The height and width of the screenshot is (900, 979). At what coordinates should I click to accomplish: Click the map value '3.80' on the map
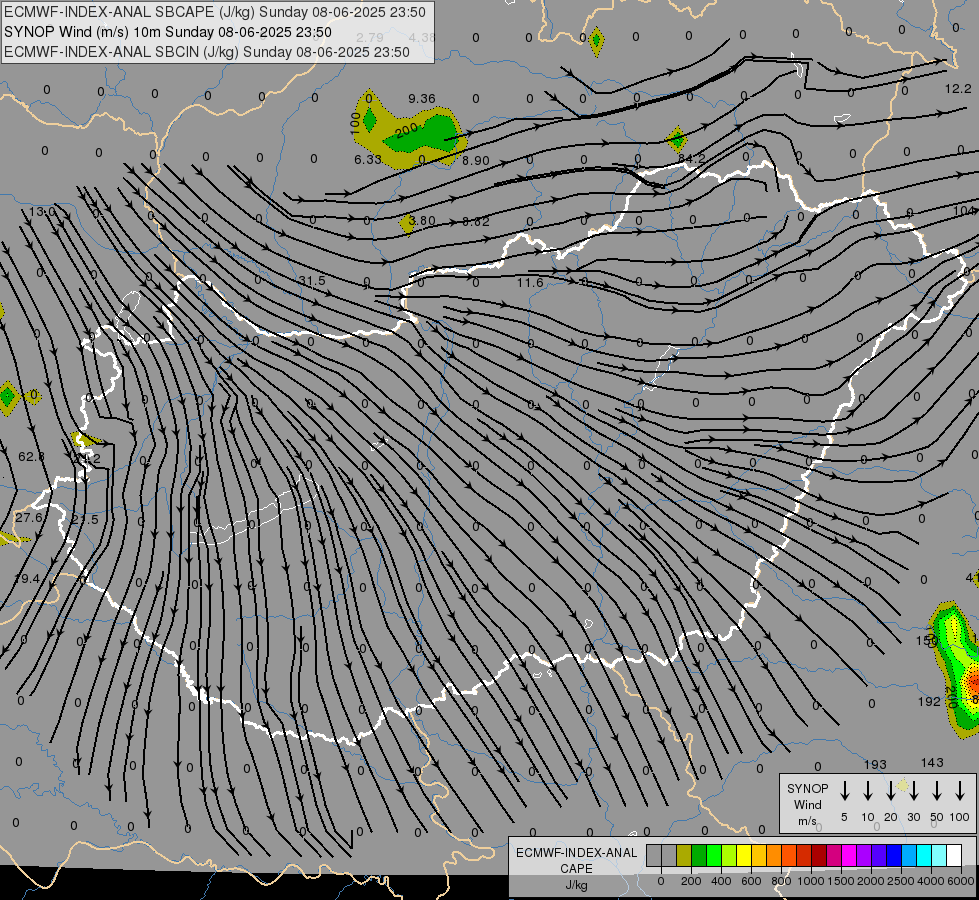[x=422, y=220]
